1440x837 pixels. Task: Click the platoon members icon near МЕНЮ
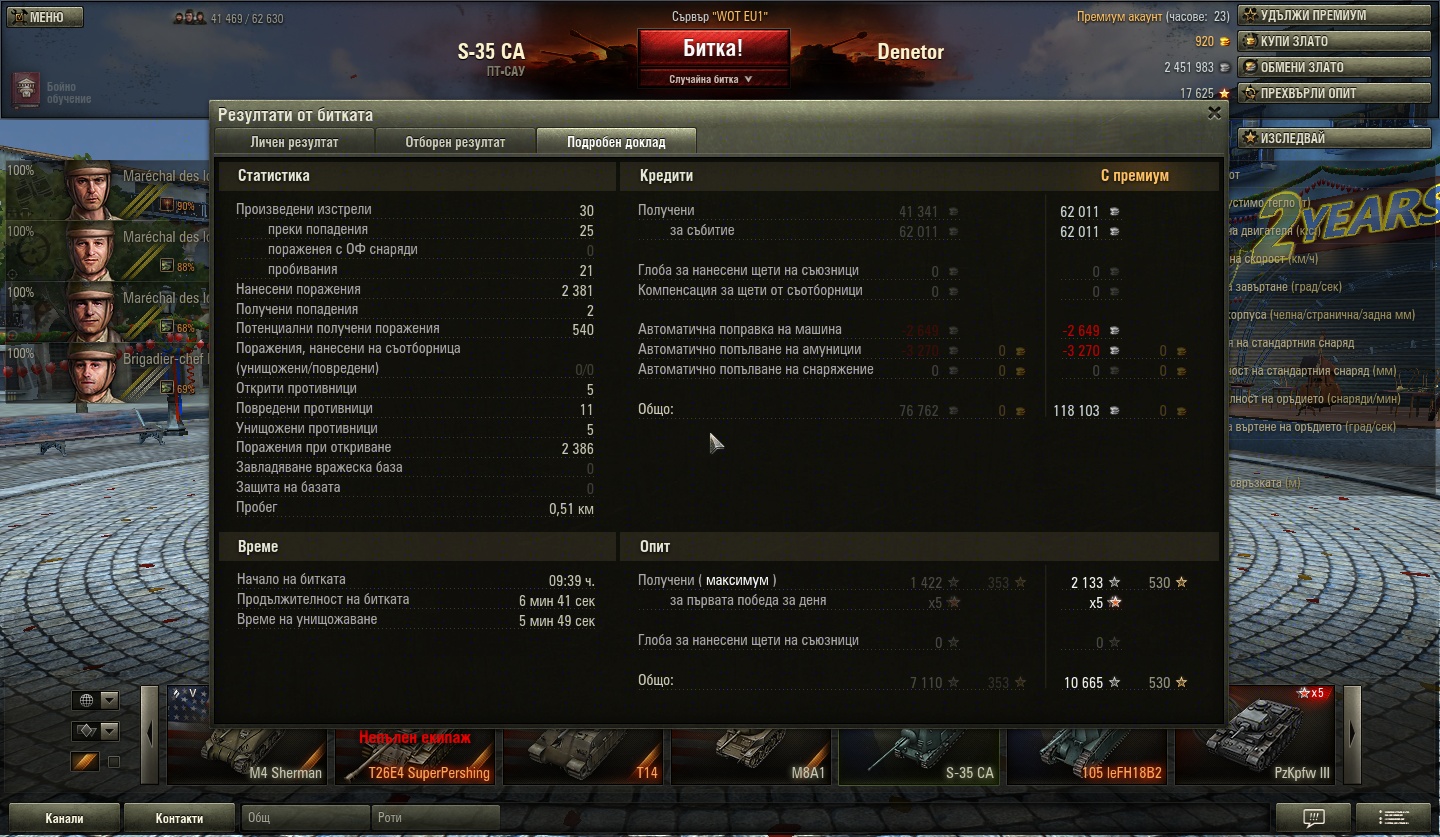tap(189, 18)
